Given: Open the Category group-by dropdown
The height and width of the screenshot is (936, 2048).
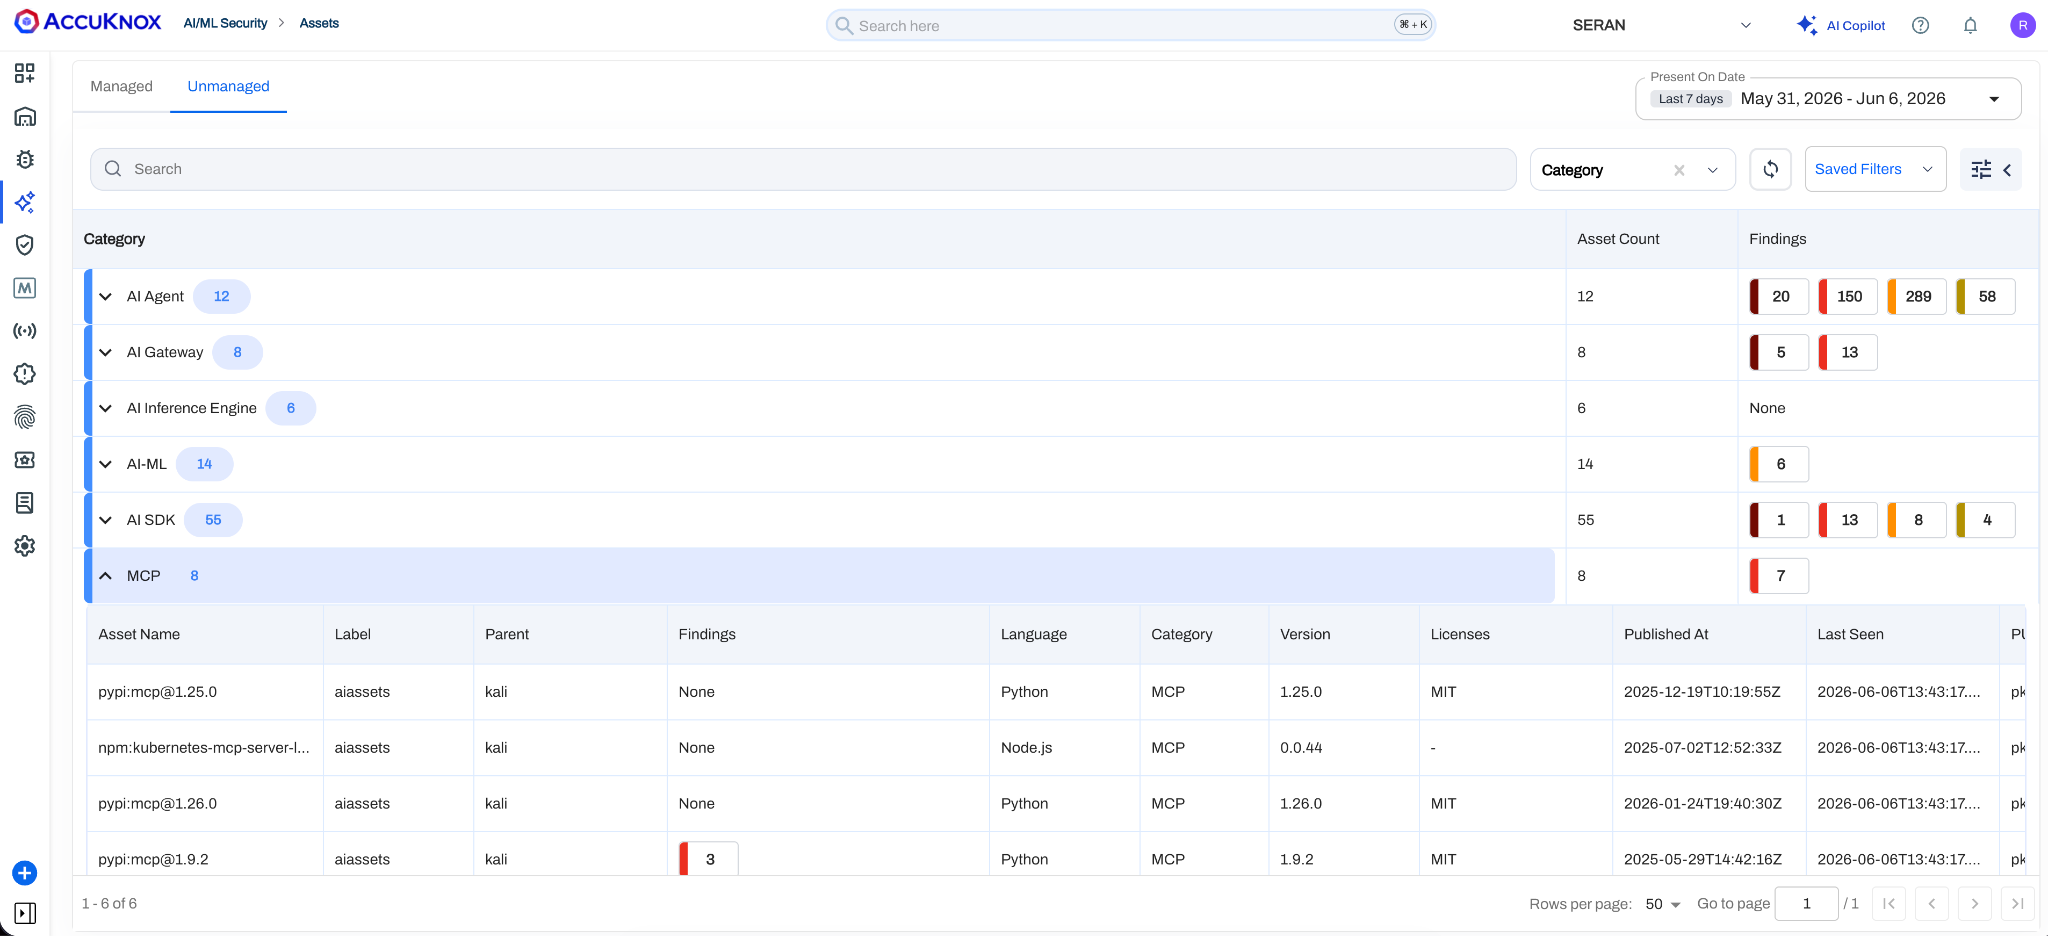Looking at the screenshot, I should point(1632,169).
